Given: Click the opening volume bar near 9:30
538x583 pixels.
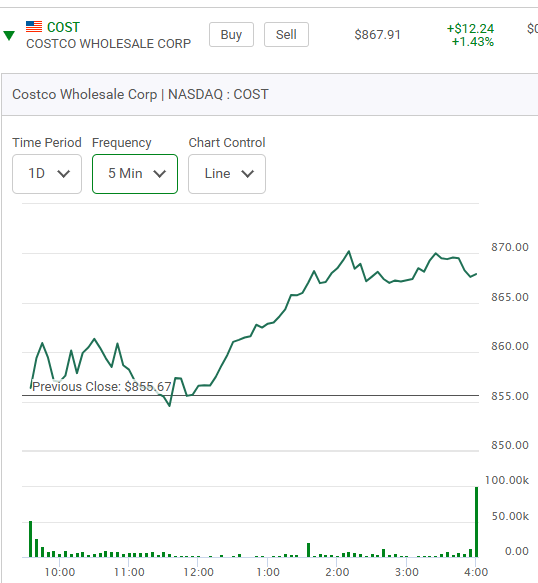Looking at the screenshot, I should pyautogui.click(x=30, y=539).
